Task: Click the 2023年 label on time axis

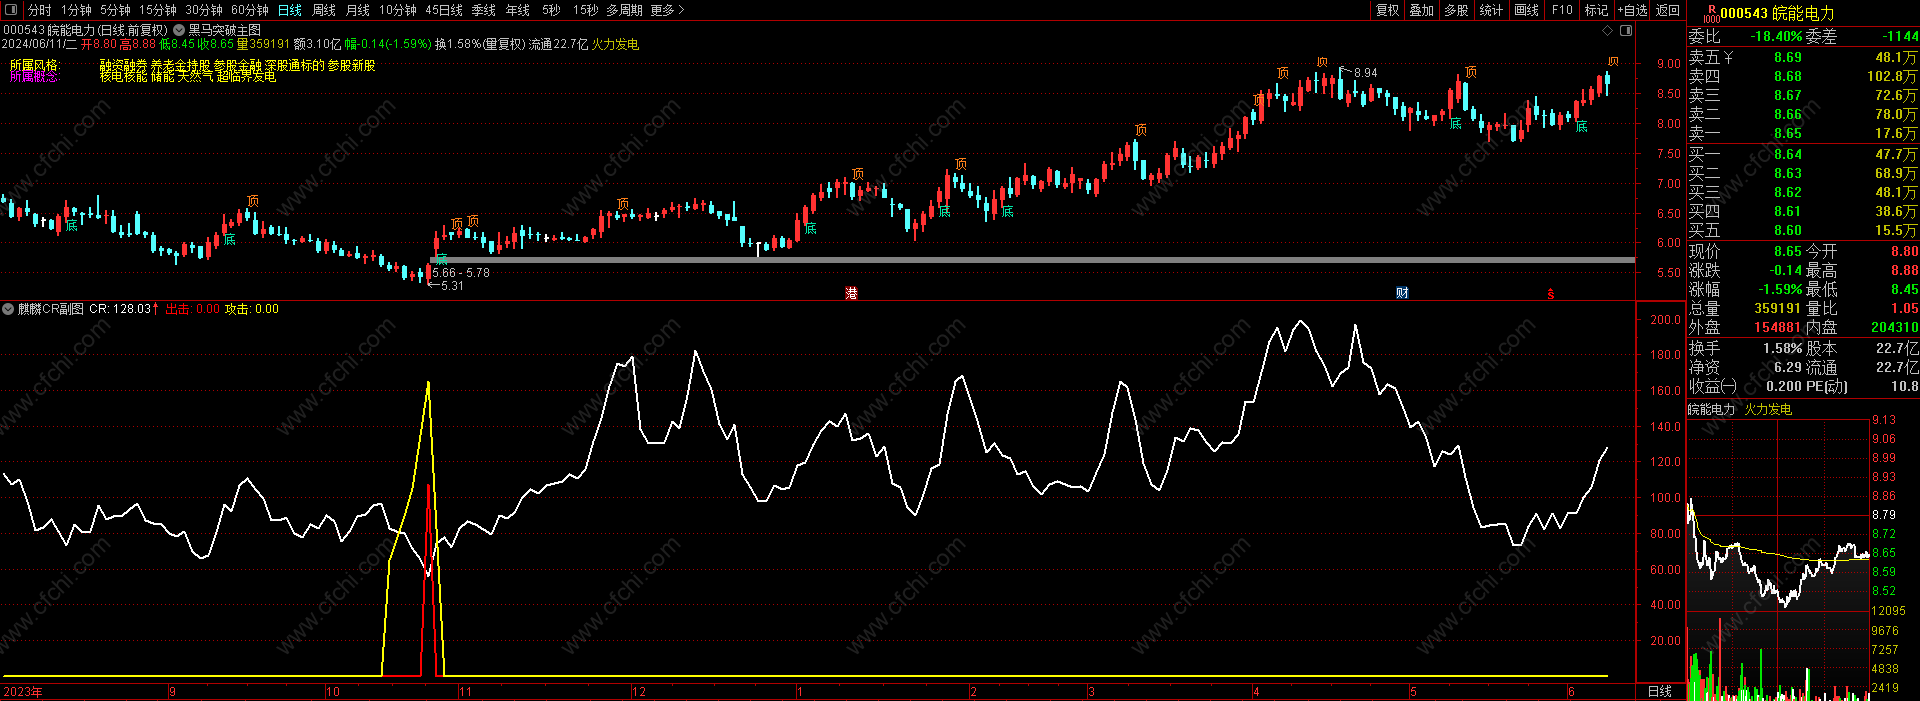Action: (23, 692)
